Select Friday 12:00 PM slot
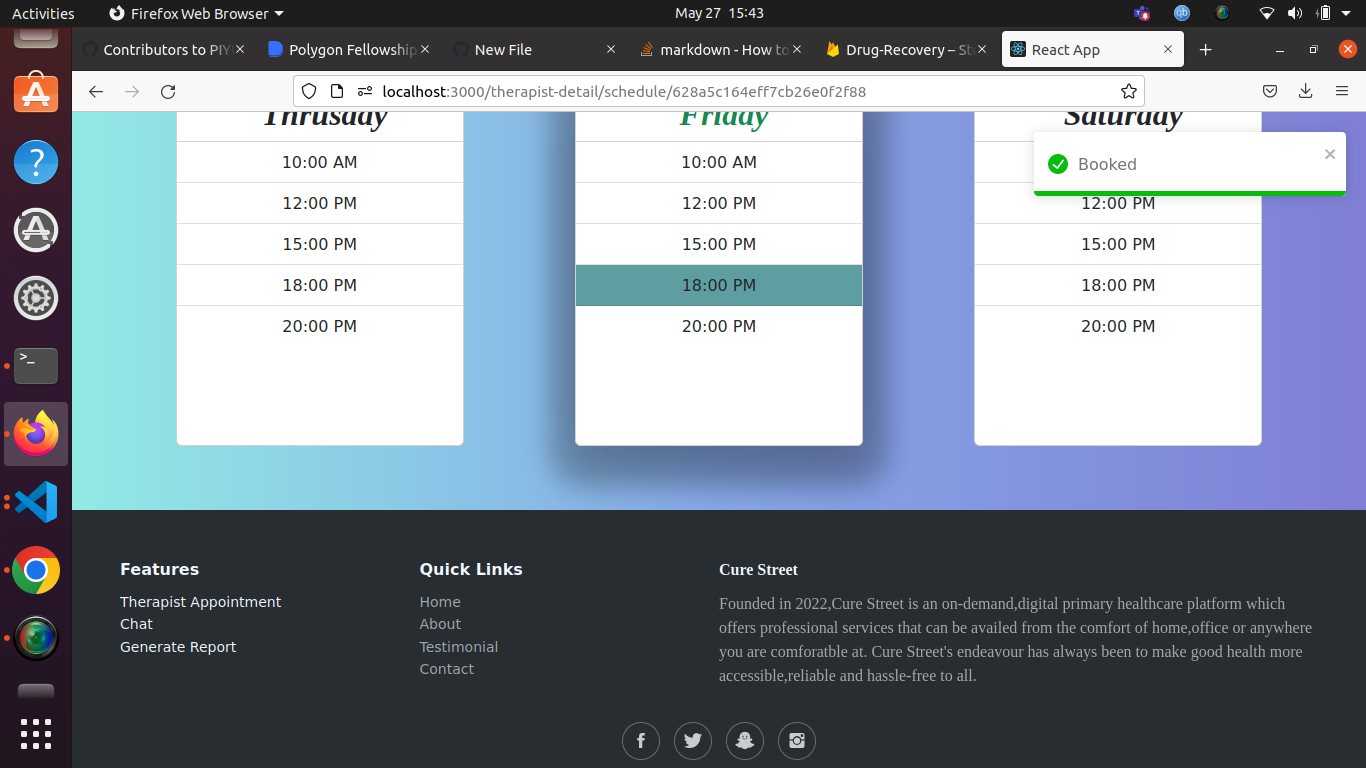The image size is (1366, 768). click(x=719, y=203)
